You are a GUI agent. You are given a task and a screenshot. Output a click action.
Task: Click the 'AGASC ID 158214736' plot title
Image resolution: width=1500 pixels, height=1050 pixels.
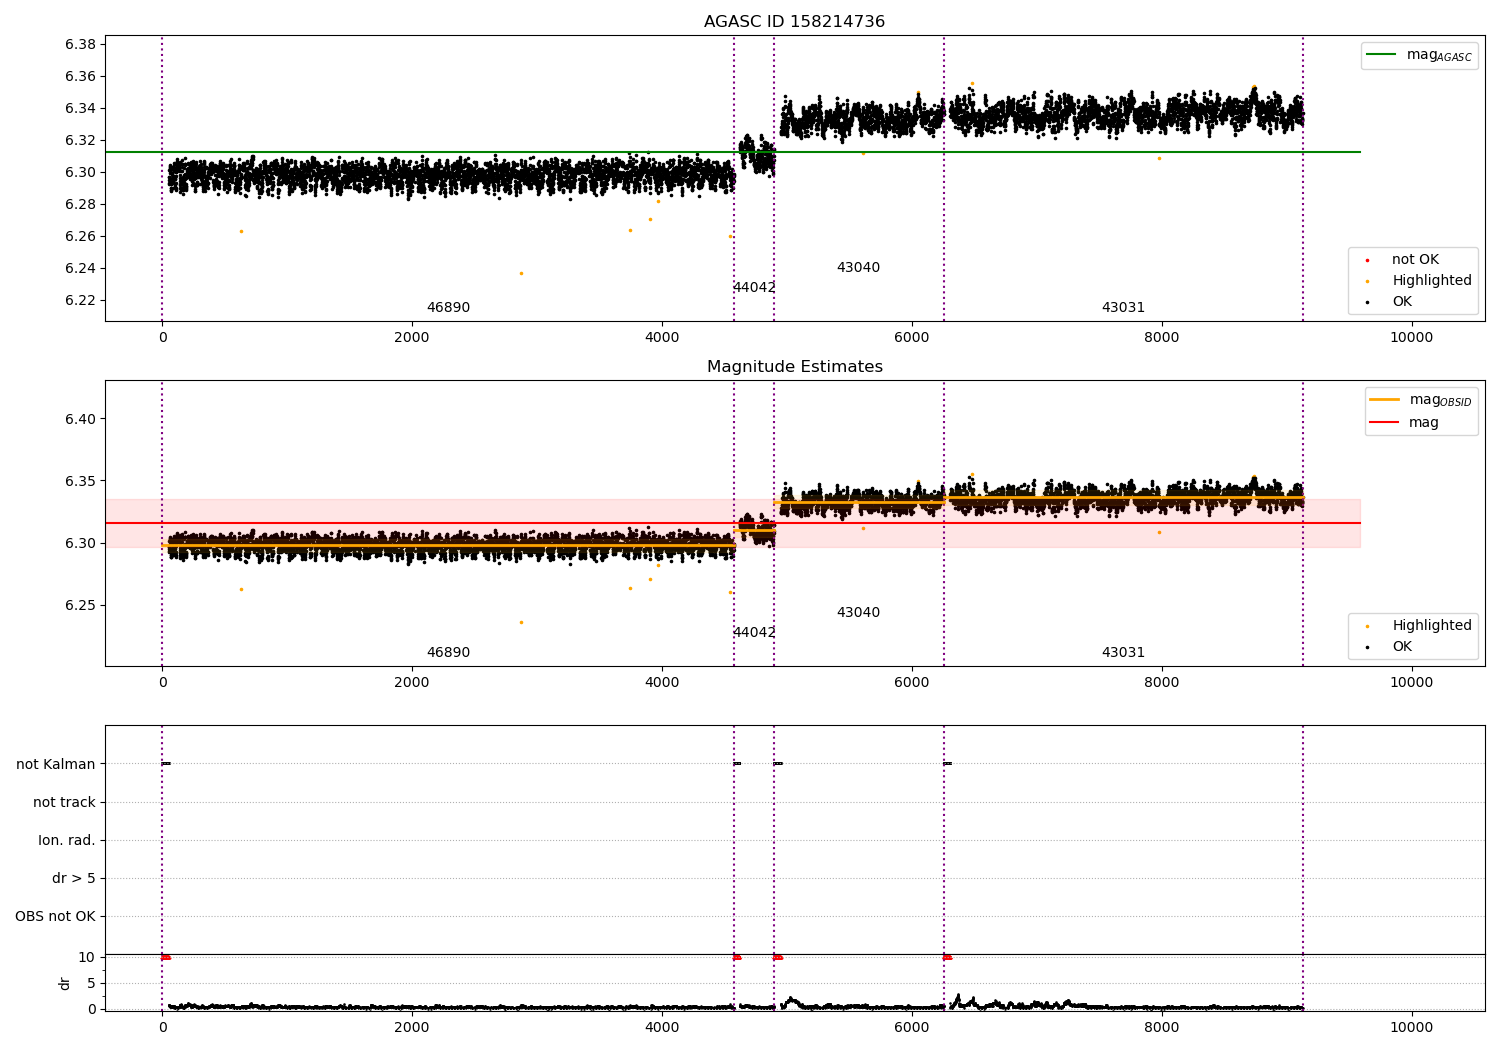(x=794, y=22)
